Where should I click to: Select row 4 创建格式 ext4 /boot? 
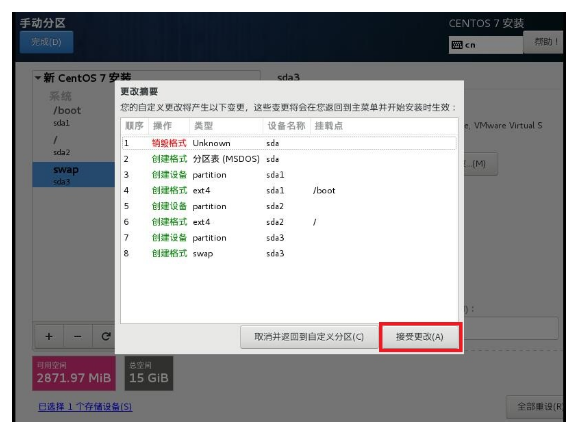click(289, 191)
